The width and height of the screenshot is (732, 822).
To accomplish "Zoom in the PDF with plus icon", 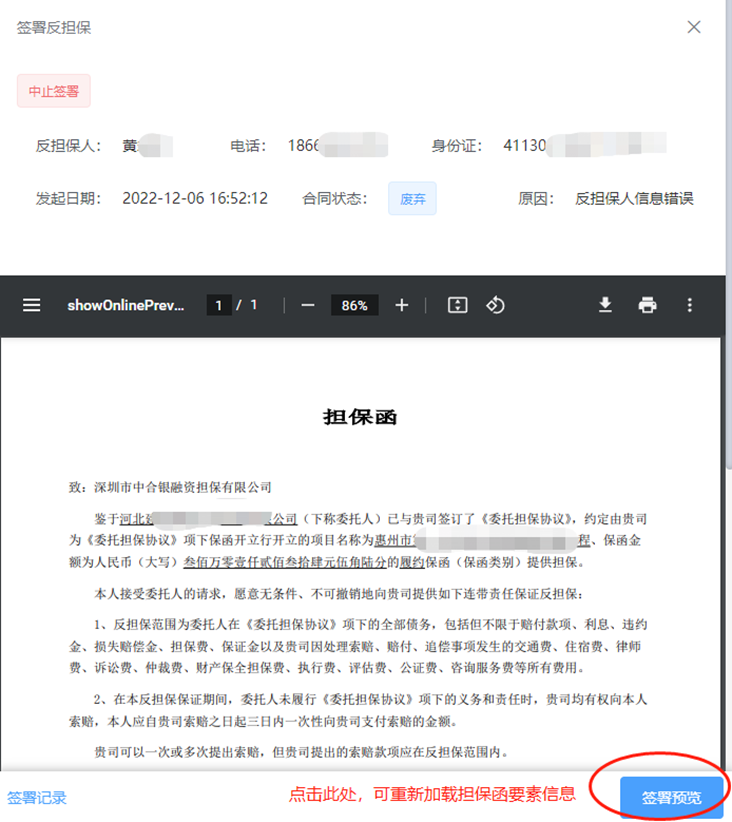I will click(x=402, y=305).
